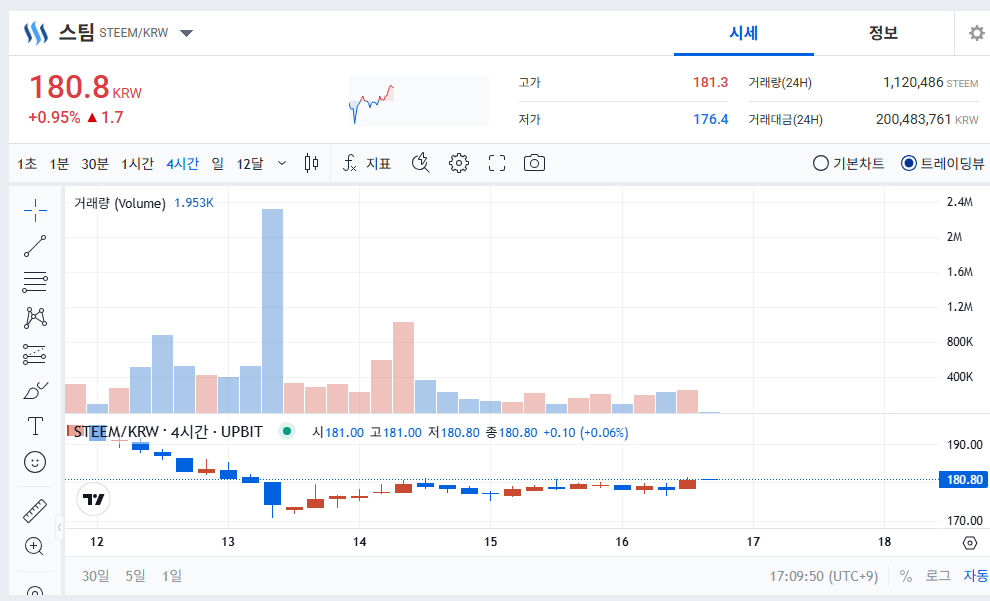The width and height of the screenshot is (990, 601).
Task: Set chart interval to 30분
Action: point(95,164)
